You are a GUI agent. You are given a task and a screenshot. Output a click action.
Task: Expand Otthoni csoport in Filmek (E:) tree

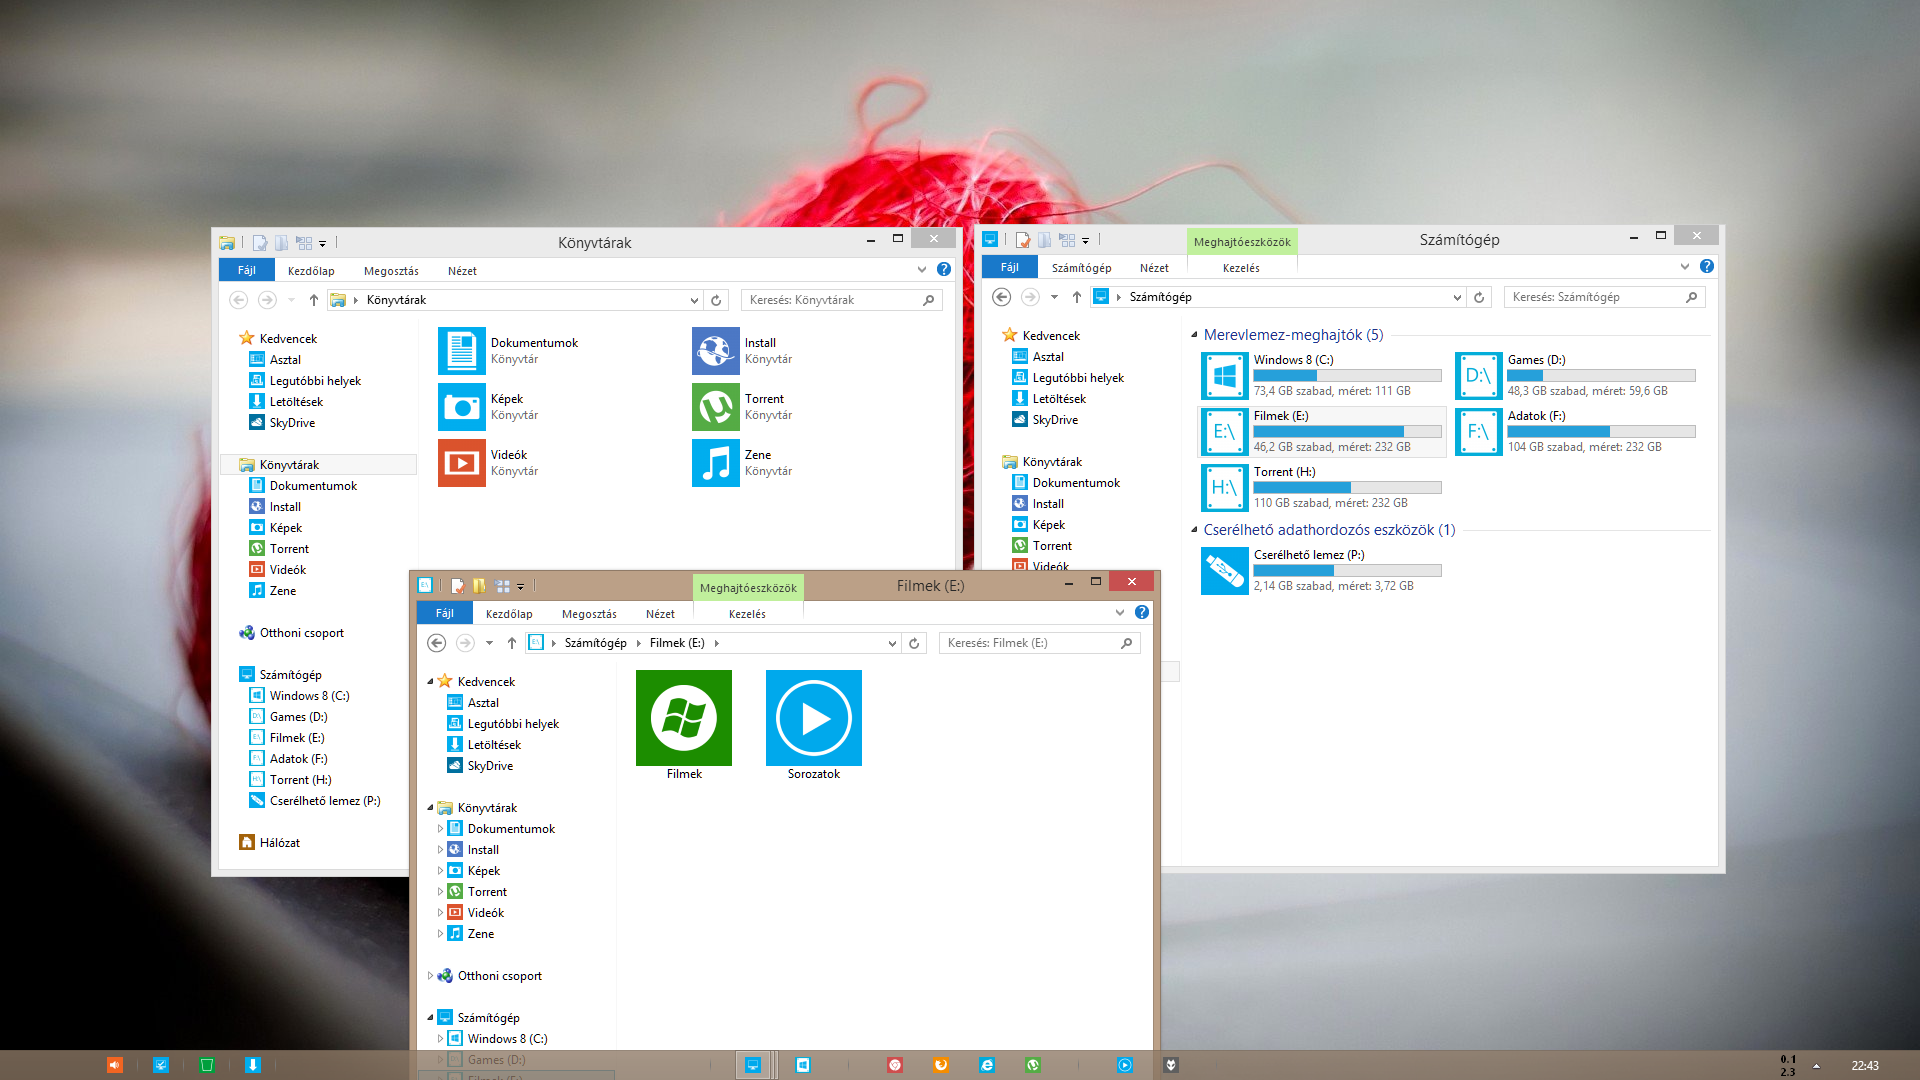430,976
